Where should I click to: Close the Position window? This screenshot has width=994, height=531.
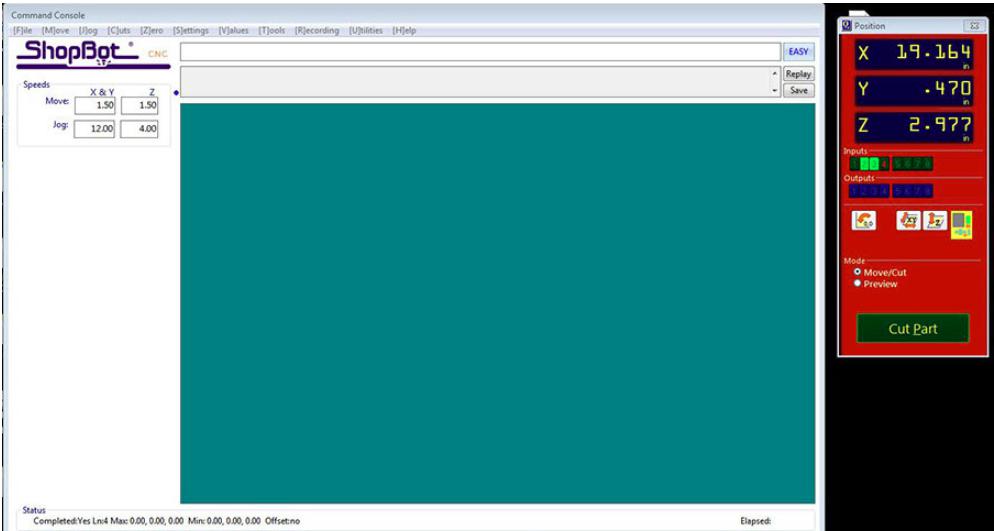click(973, 26)
